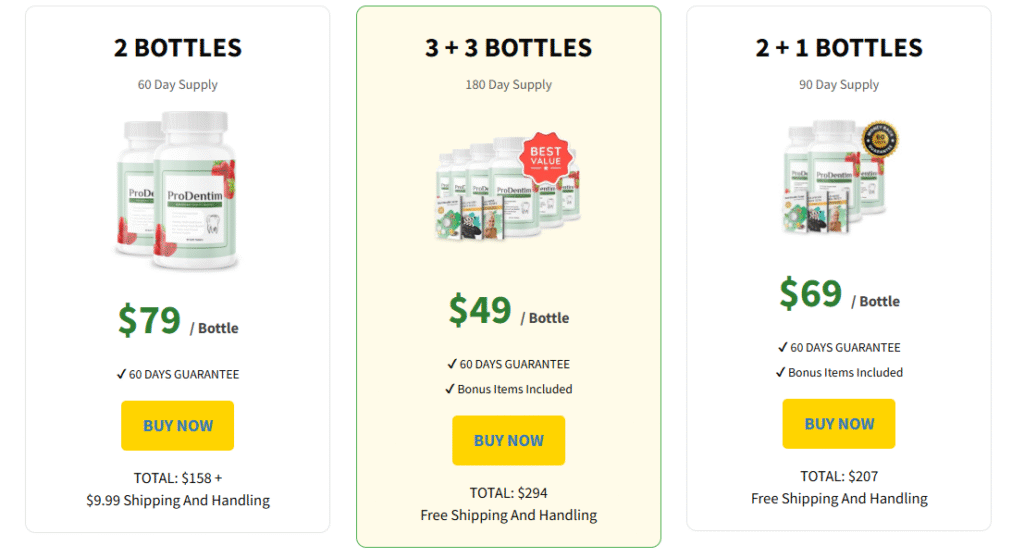Click the Best Value red badge
The width and height of the screenshot is (1024, 558).
(x=547, y=157)
